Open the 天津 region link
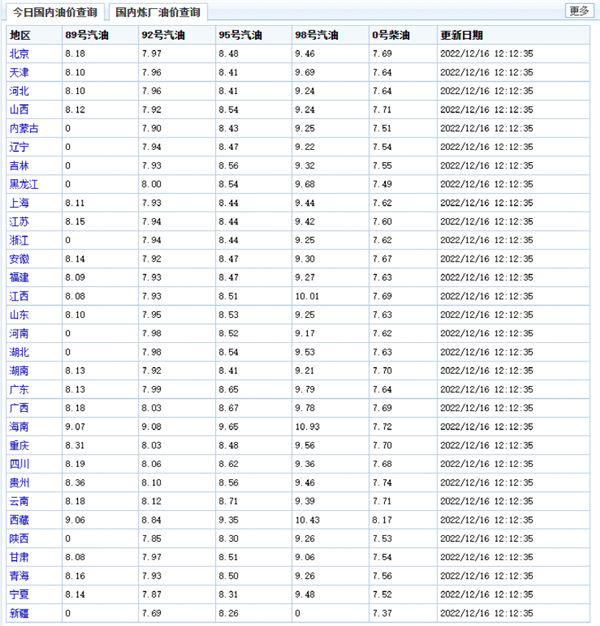 (19, 72)
